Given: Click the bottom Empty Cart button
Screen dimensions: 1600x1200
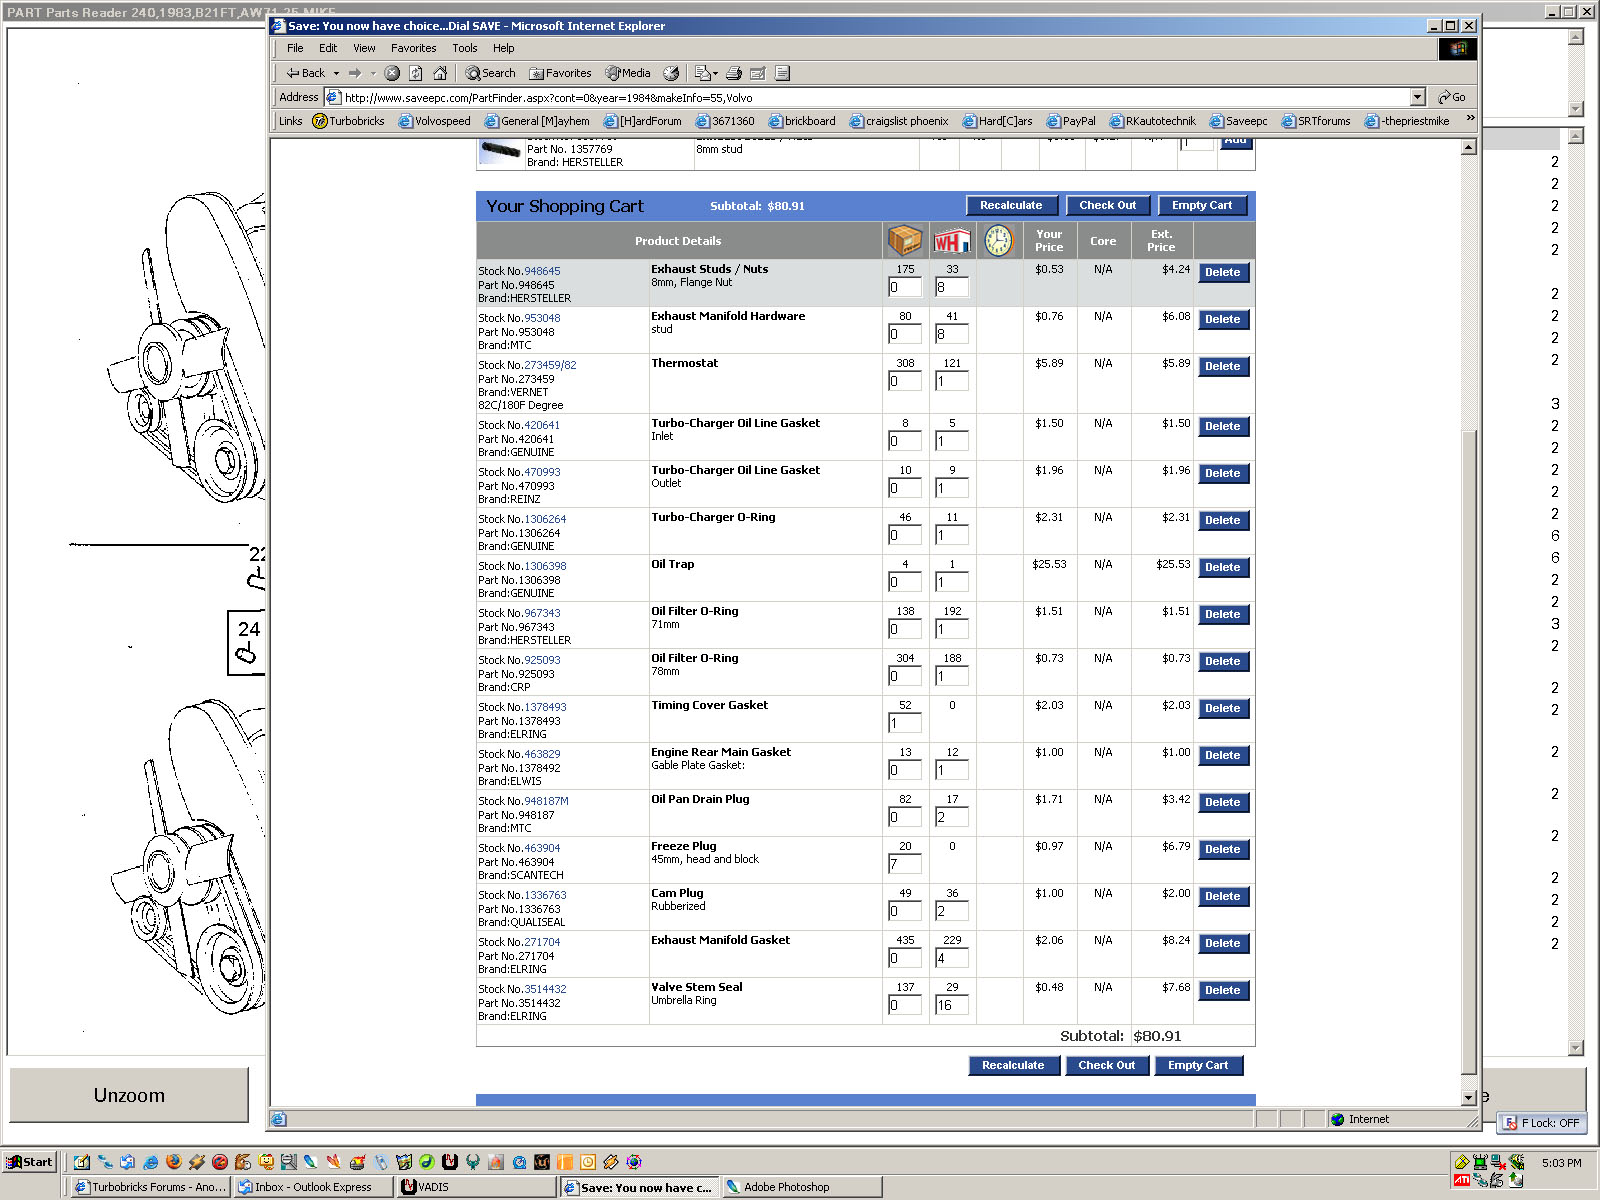Looking at the screenshot, I should 1198,1065.
